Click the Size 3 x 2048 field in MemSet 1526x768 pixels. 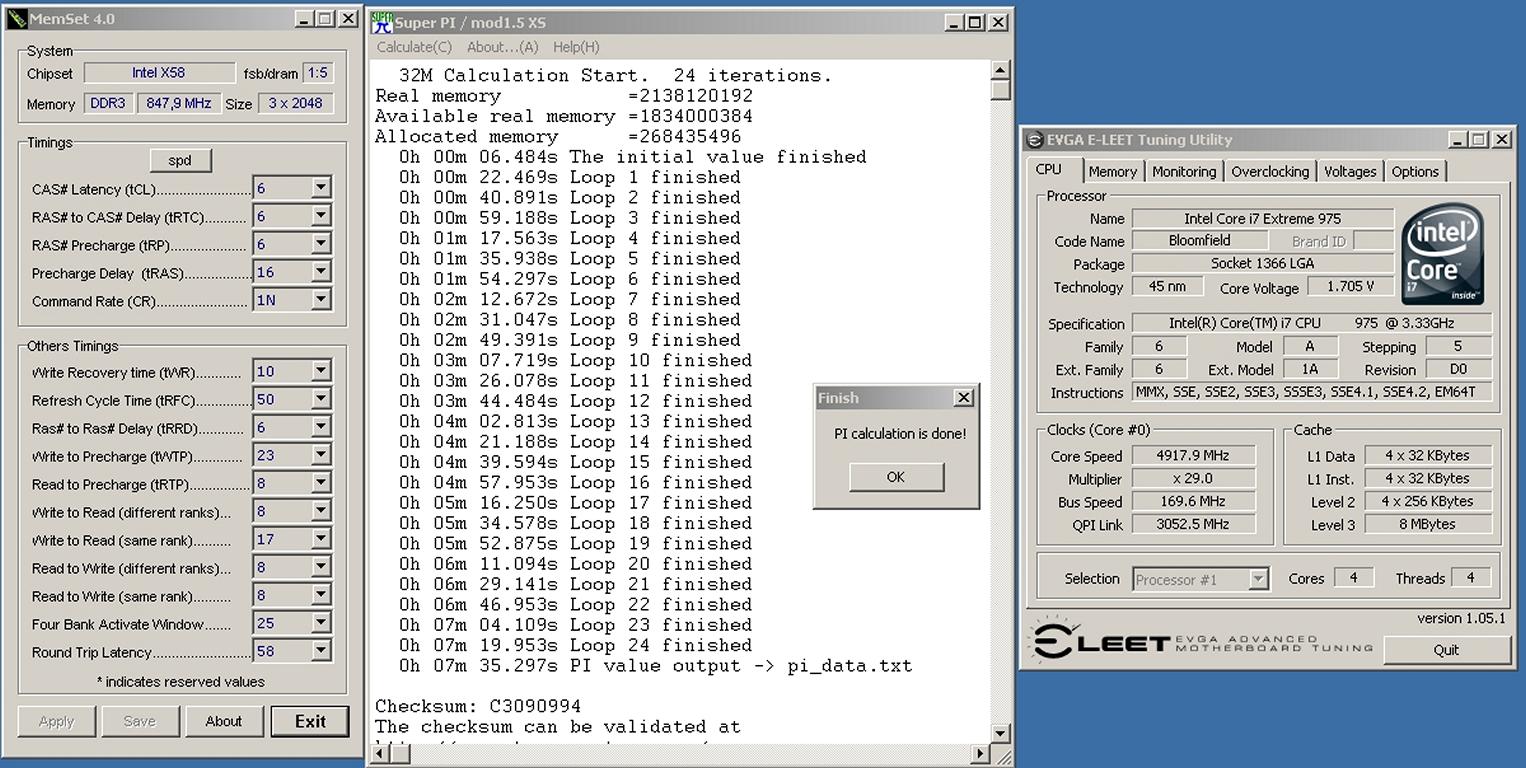(296, 103)
